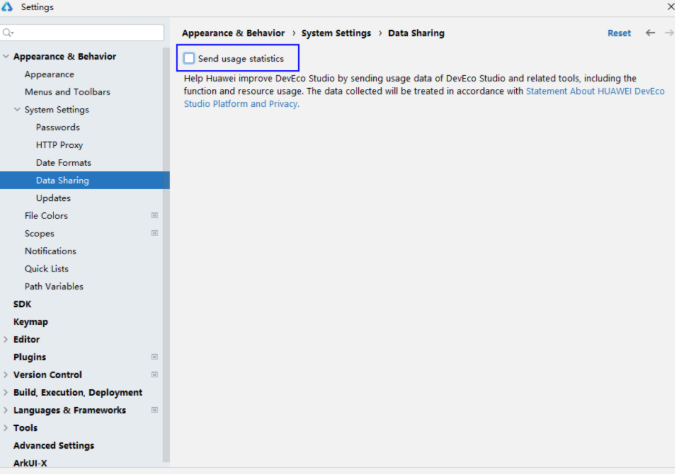Go forward using the right arrow icon
Image resolution: width=675 pixels, height=474 pixels.
click(x=669, y=33)
